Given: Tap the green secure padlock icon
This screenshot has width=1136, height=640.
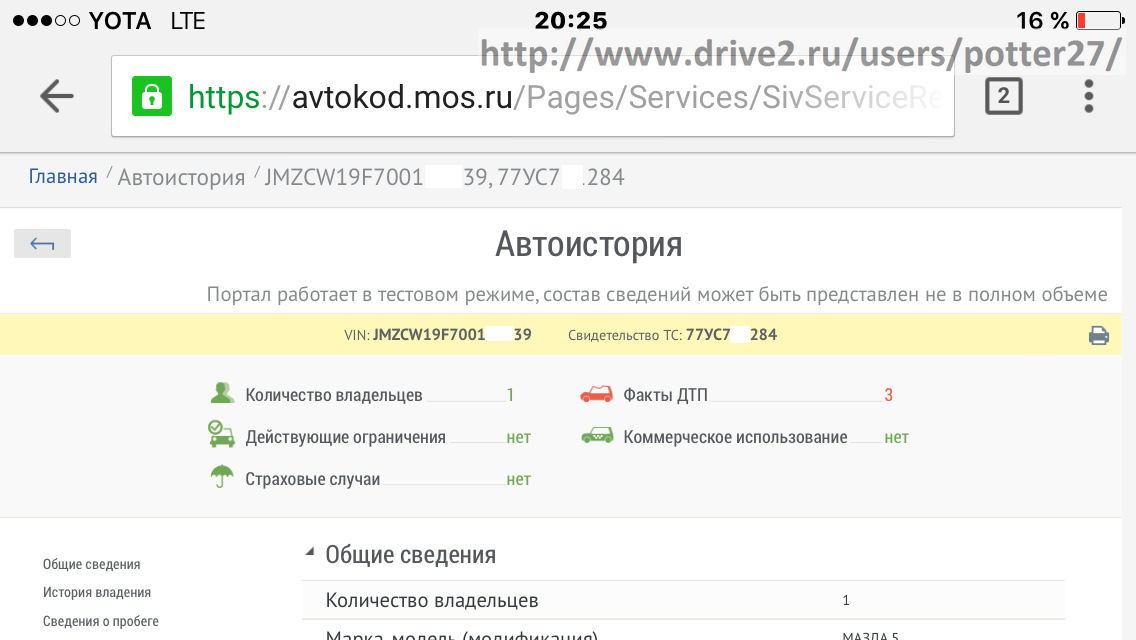Looking at the screenshot, I should point(151,96).
